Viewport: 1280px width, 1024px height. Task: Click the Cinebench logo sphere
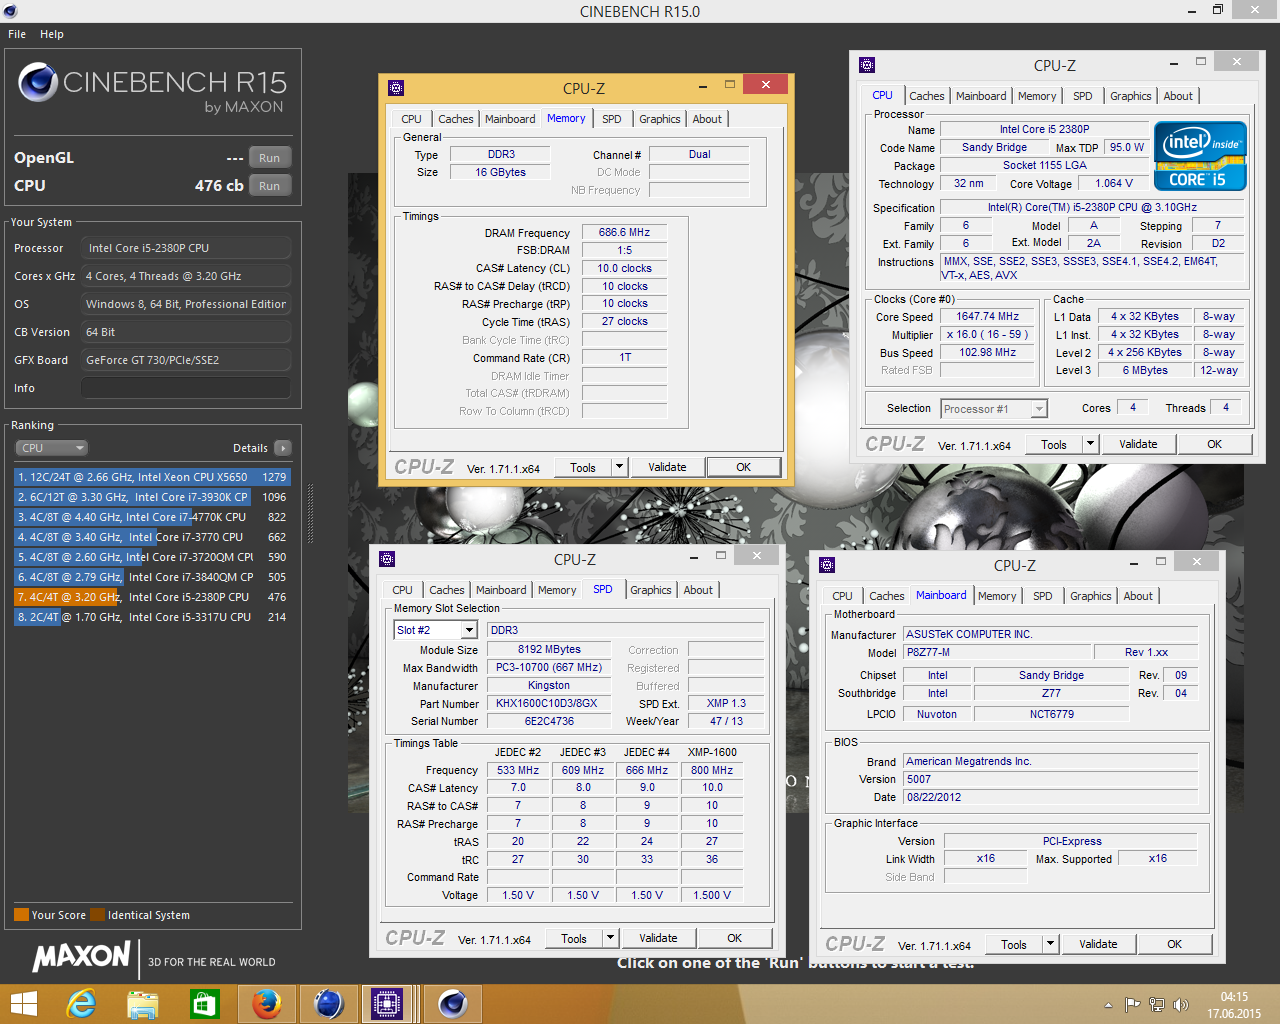click(x=38, y=83)
